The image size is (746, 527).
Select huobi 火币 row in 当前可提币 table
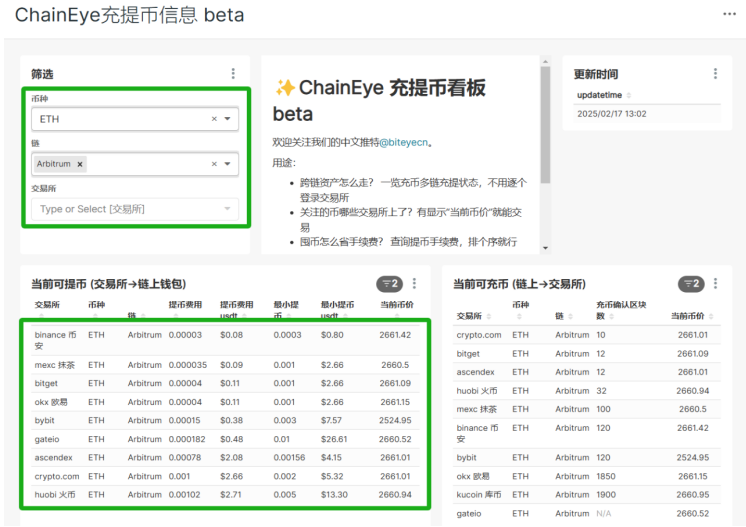226,495
